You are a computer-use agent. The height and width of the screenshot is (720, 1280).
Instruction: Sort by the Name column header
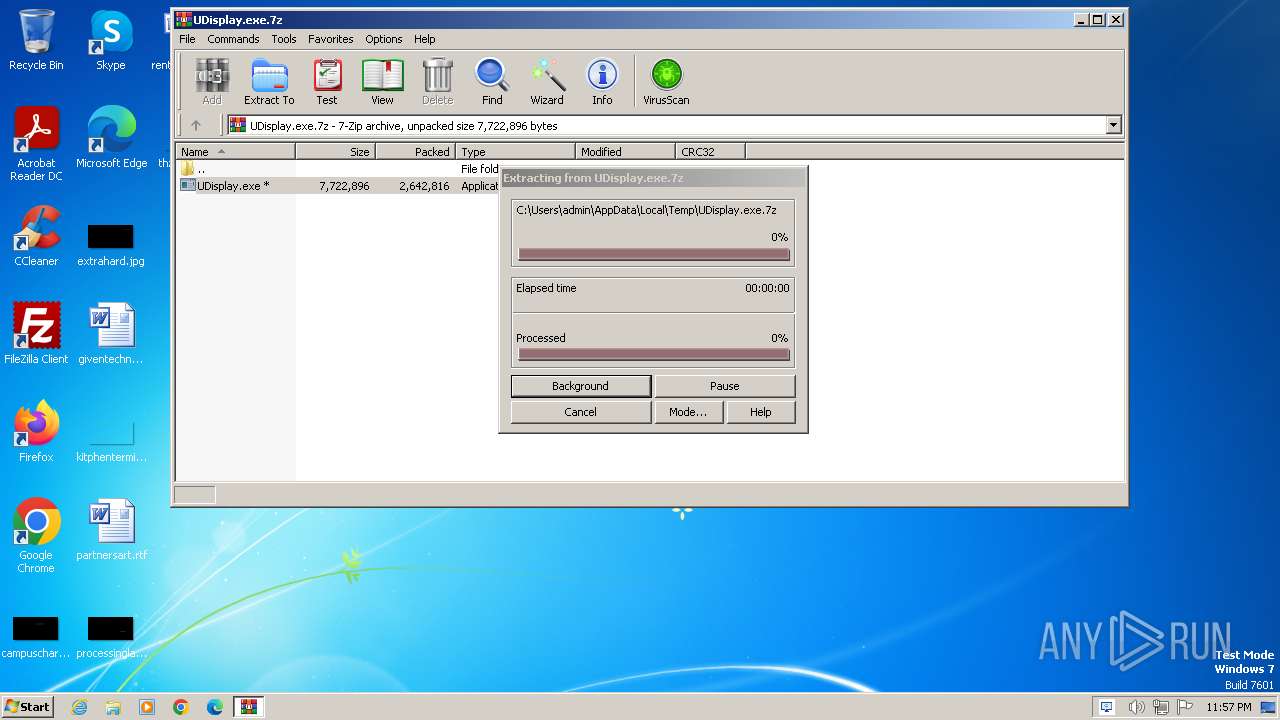pyautogui.click(x=235, y=152)
